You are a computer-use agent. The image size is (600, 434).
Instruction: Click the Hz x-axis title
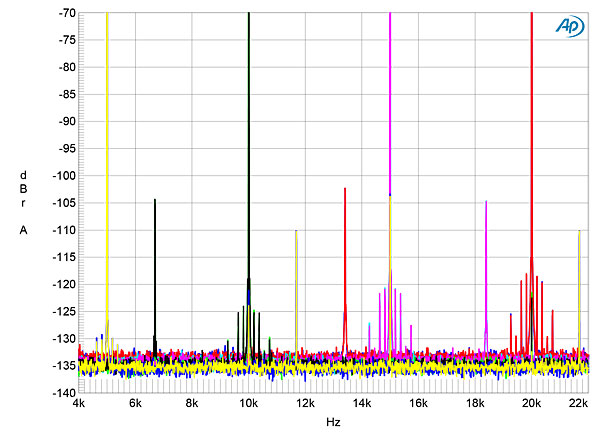click(x=334, y=423)
